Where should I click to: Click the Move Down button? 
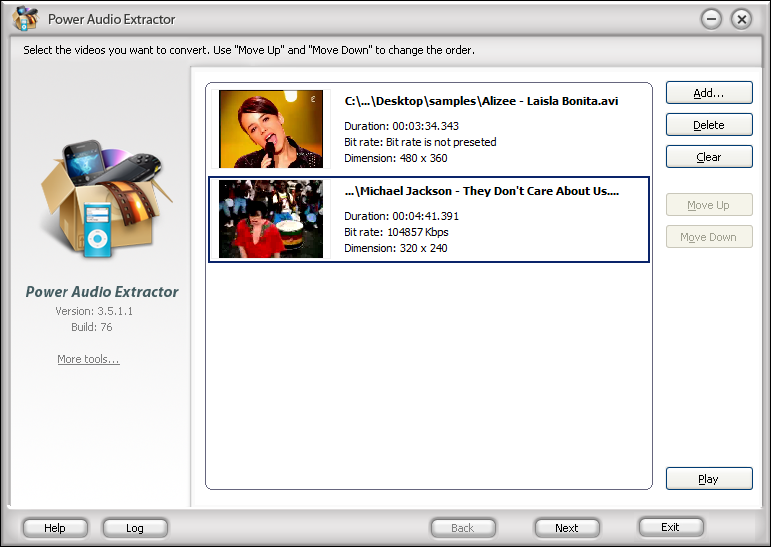[x=709, y=237]
